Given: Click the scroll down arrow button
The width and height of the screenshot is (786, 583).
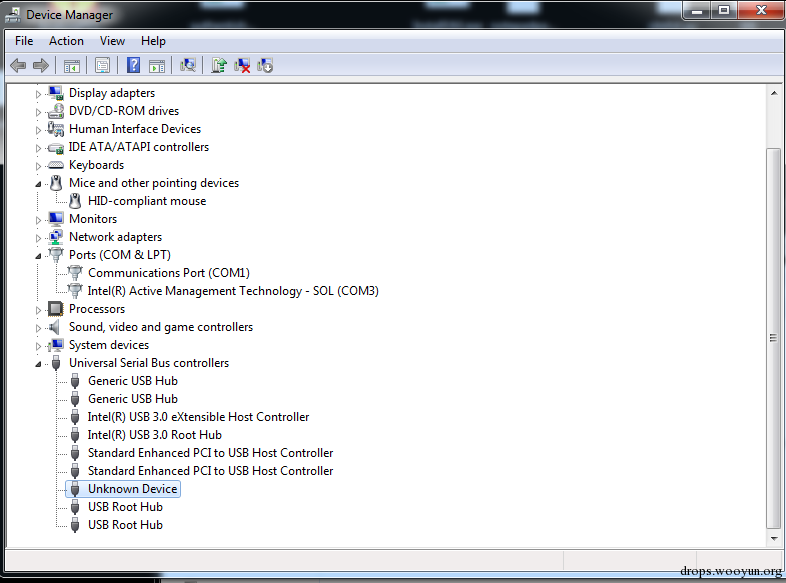Looking at the screenshot, I should [774, 539].
